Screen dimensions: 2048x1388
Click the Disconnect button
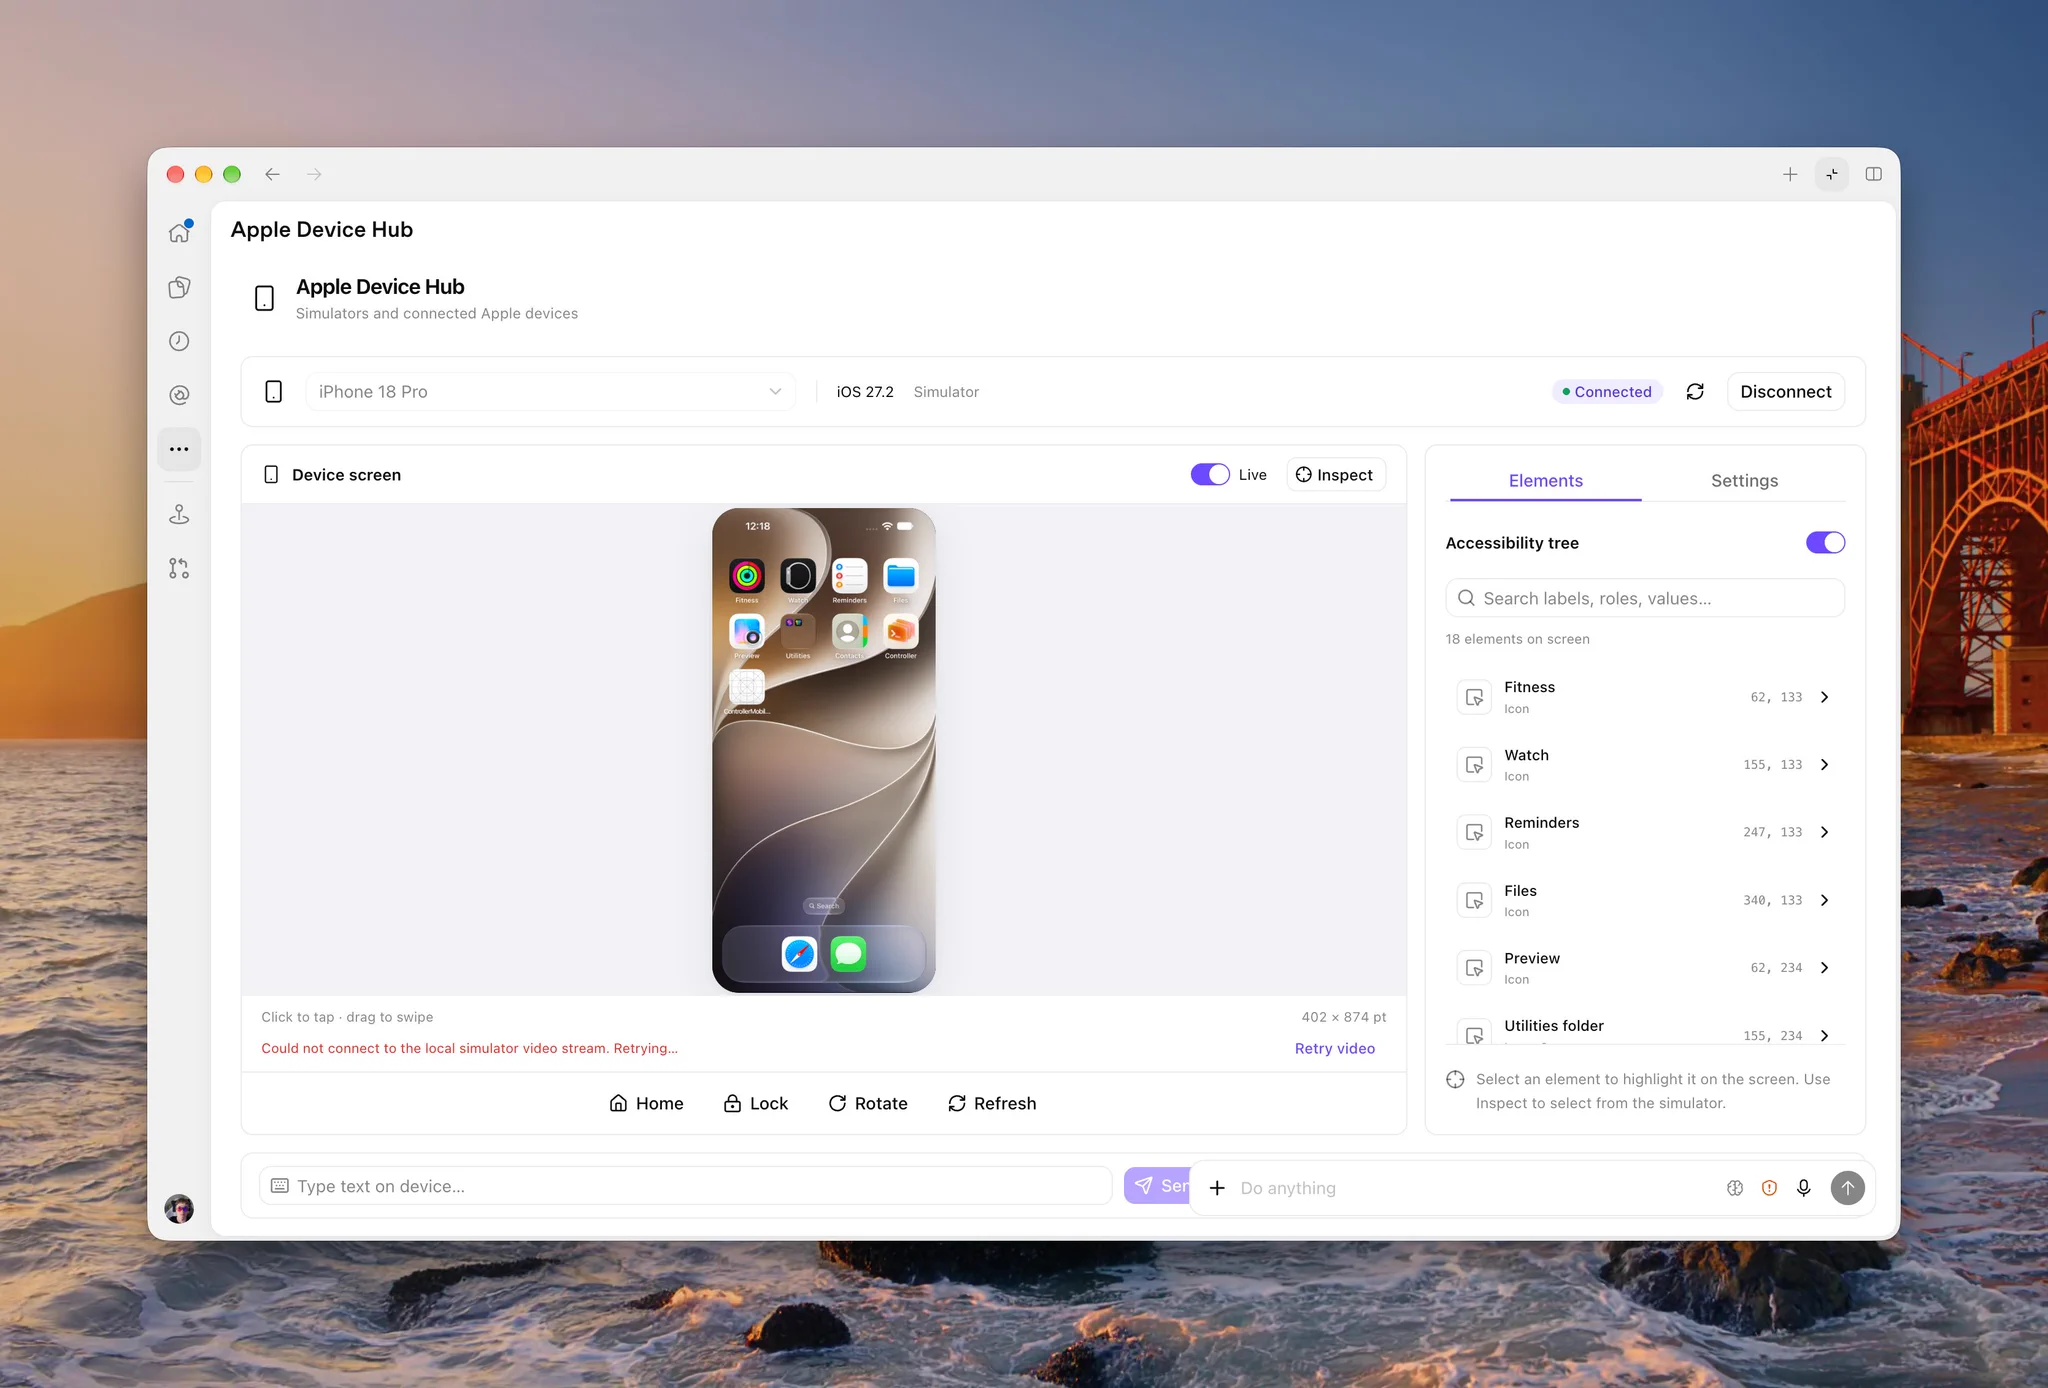1786,391
